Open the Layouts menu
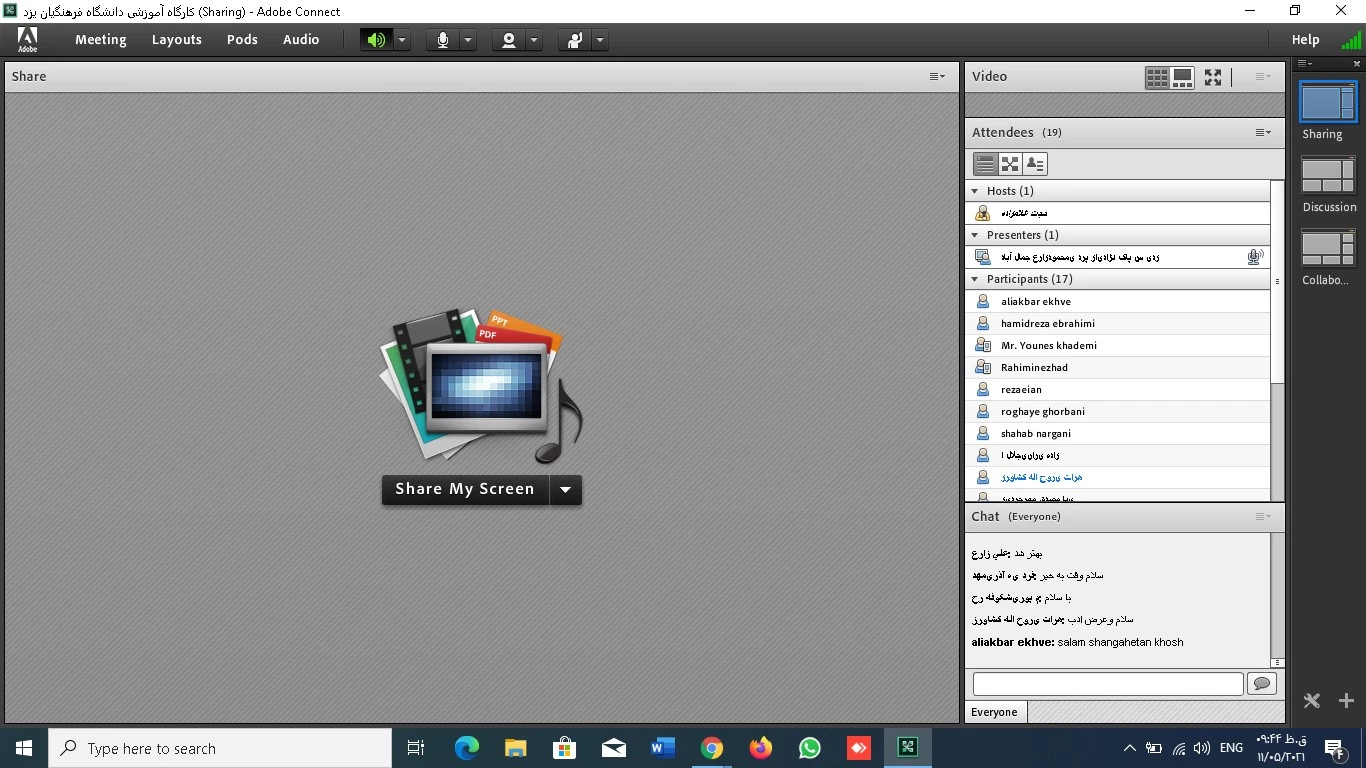This screenshot has width=1366, height=768. [177, 40]
